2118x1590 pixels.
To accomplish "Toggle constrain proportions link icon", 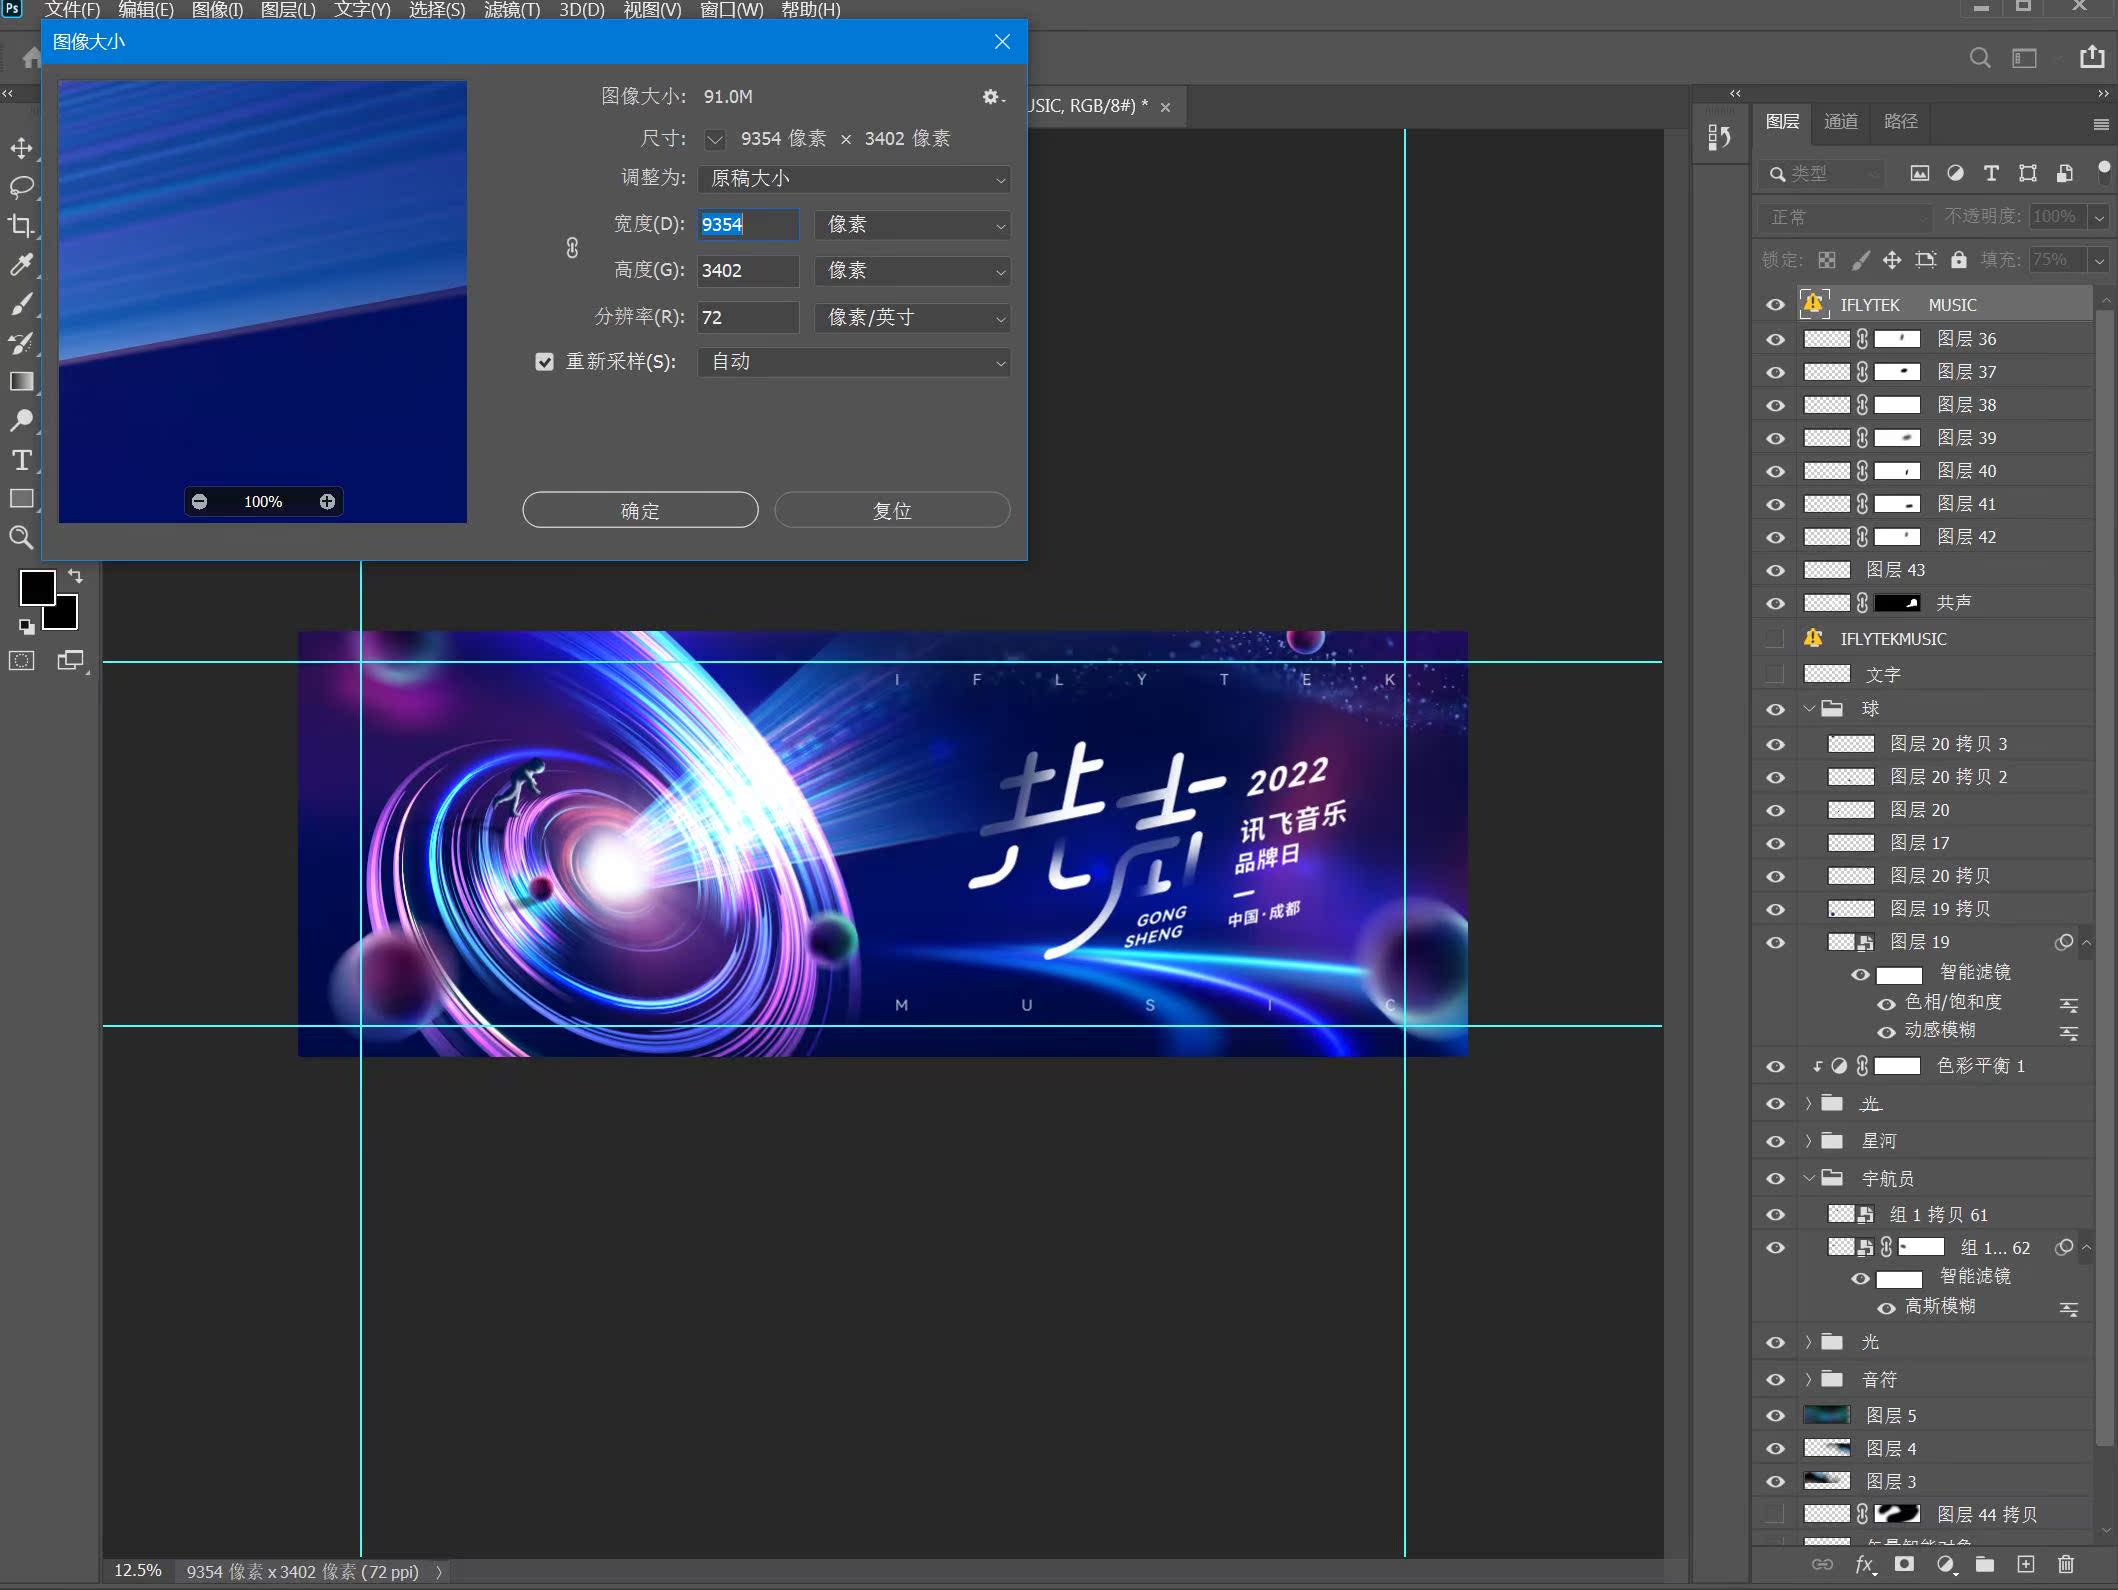I will 572,247.
